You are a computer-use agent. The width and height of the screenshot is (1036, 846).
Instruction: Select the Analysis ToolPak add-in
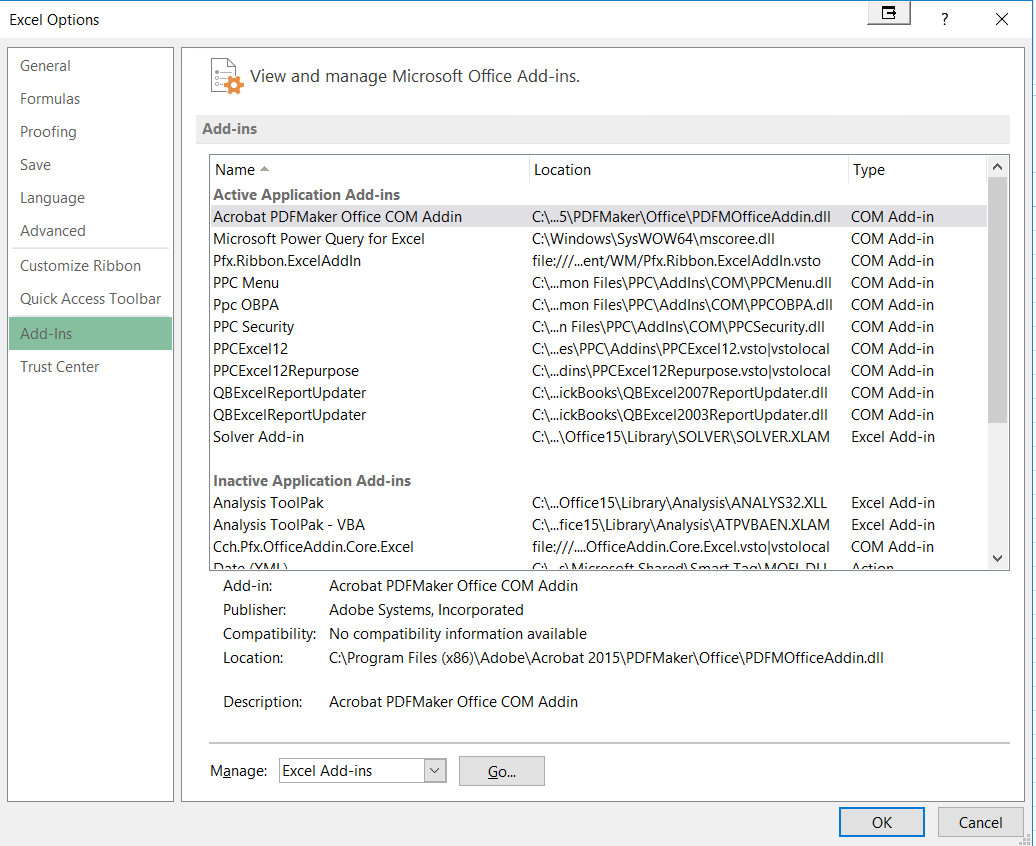click(x=268, y=503)
